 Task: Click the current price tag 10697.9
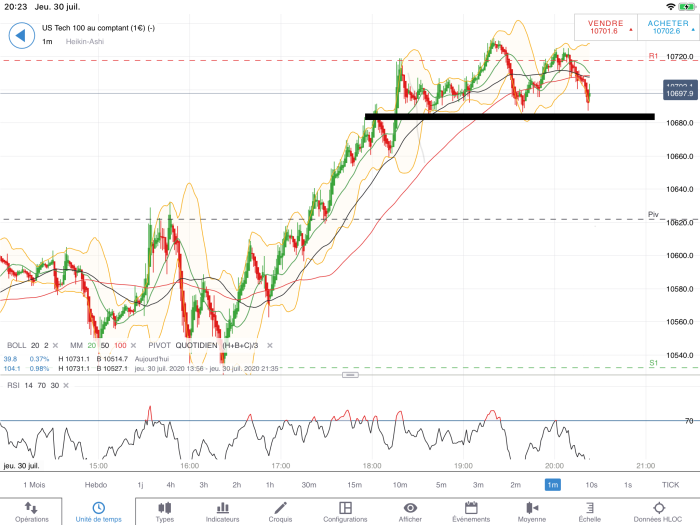click(680, 93)
